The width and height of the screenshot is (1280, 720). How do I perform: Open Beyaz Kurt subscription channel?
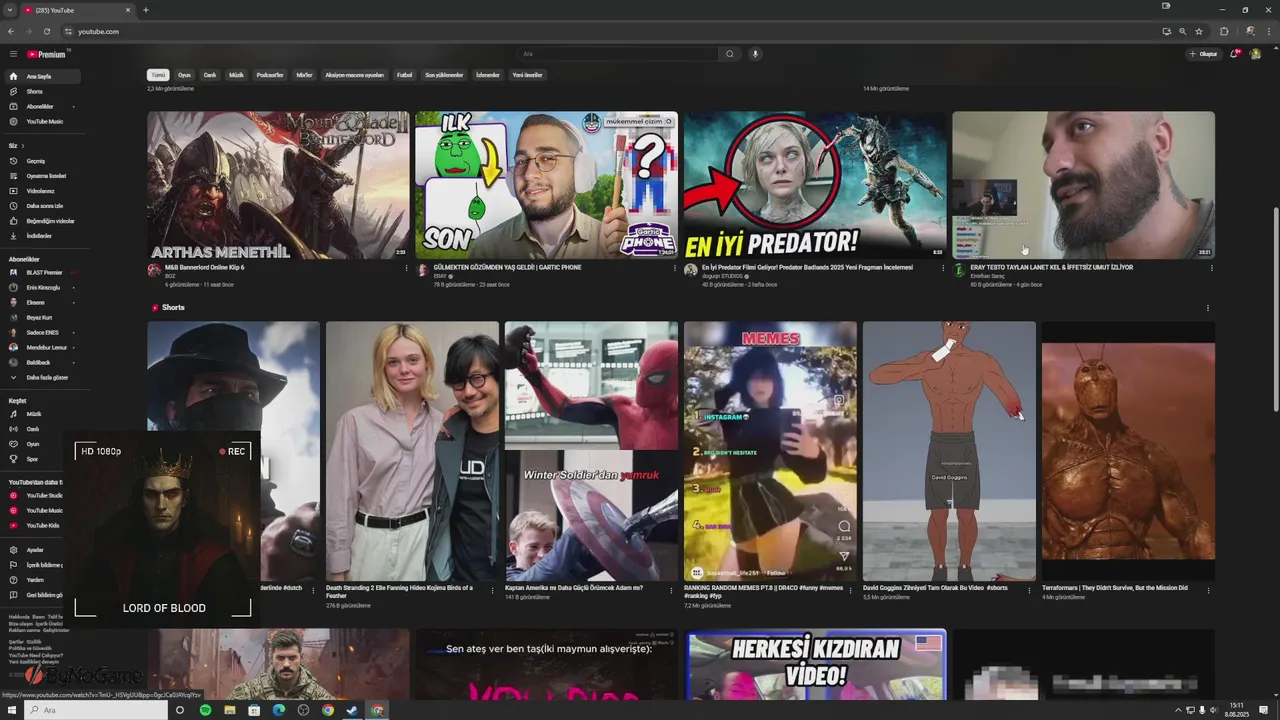coord(40,317)
